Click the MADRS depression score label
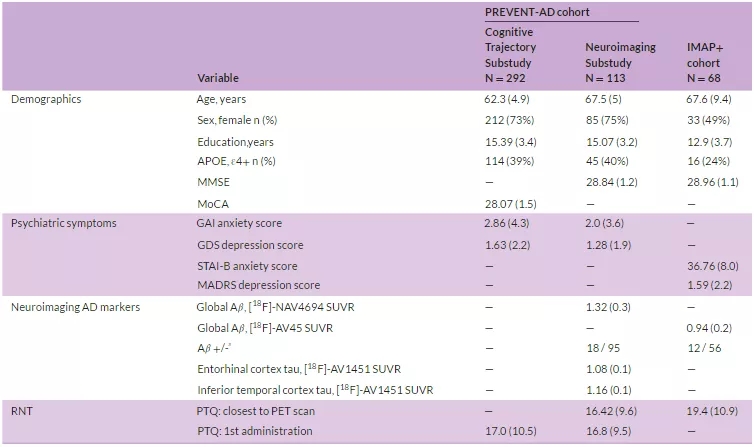The height and width of the screenshot is (447, 754). click(258, 285)
